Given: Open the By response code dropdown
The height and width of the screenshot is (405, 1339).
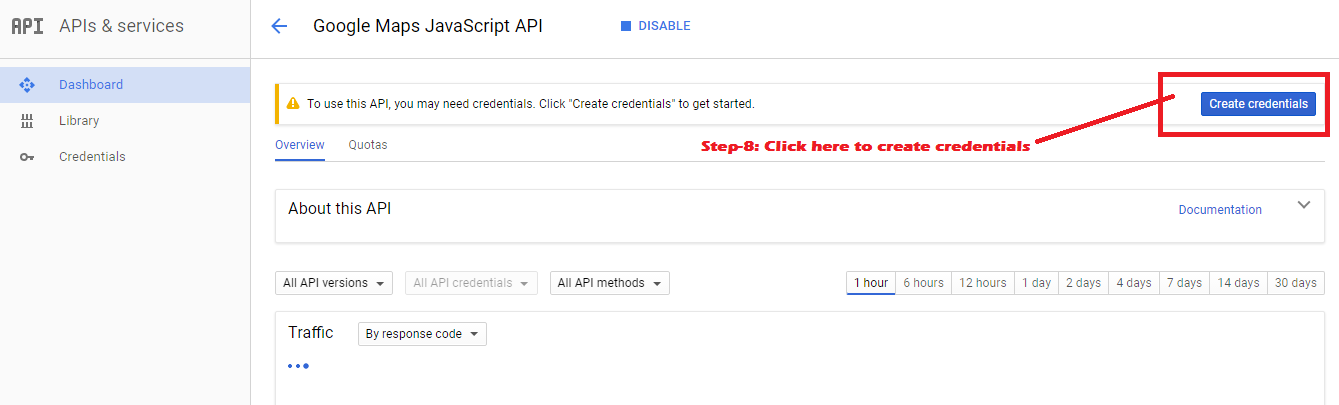Looking at the screenshot, I should pyautogui.click(x=422, y=334).
